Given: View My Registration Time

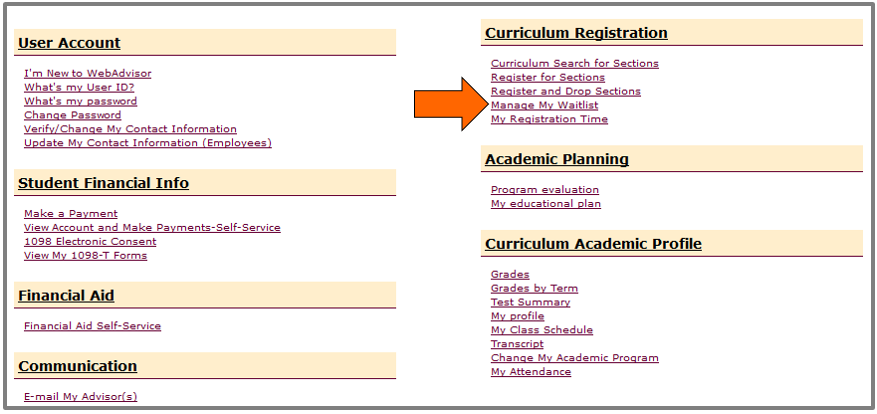Looking at the screenshot, I should click(549, 119).
